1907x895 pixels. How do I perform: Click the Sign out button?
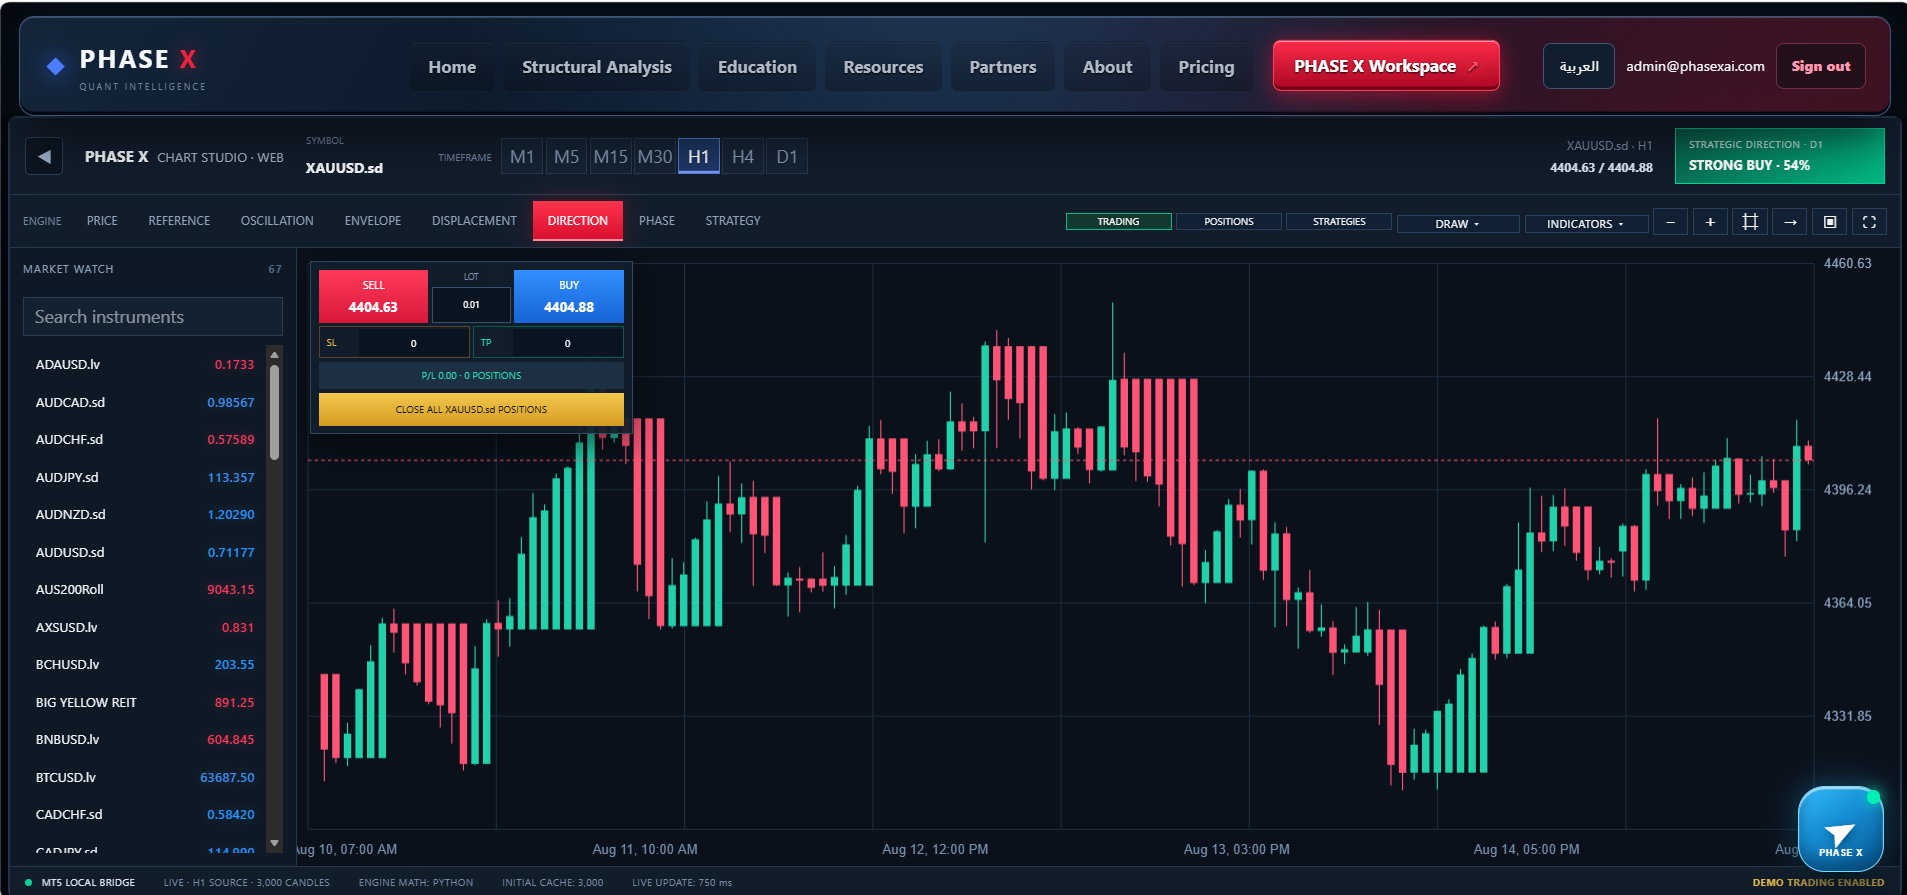tap(1821, 66)
